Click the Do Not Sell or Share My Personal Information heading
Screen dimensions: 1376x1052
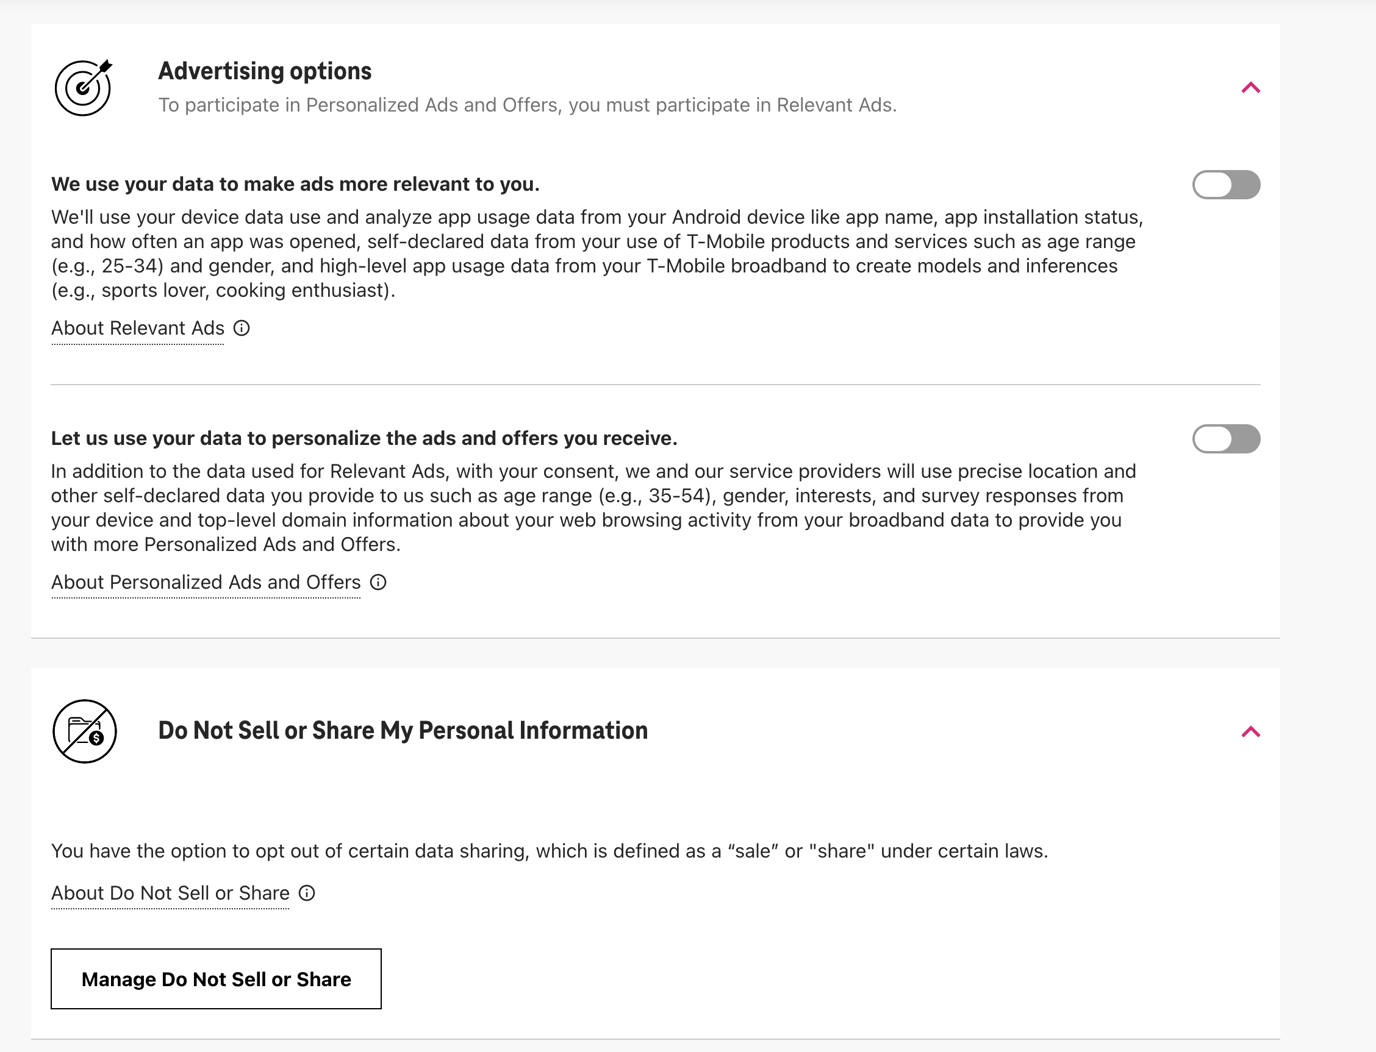click(403, 731)
